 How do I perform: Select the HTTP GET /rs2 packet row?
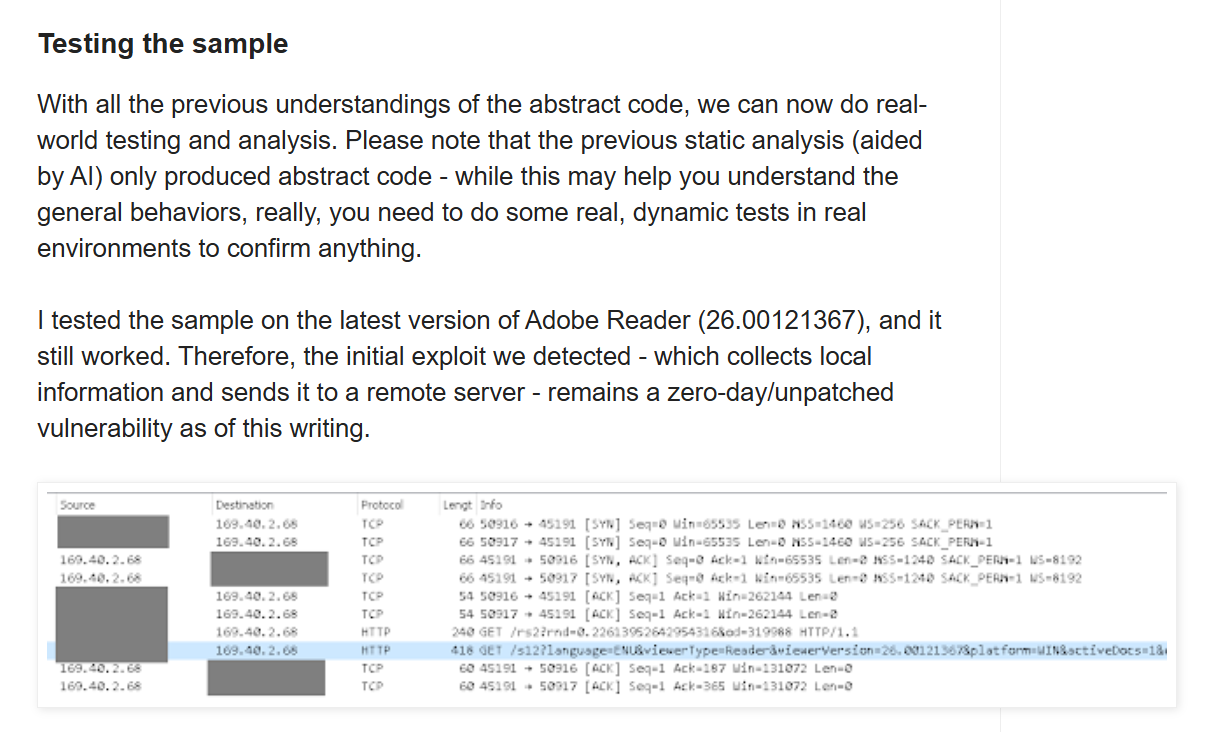click(x=607, y=632)
